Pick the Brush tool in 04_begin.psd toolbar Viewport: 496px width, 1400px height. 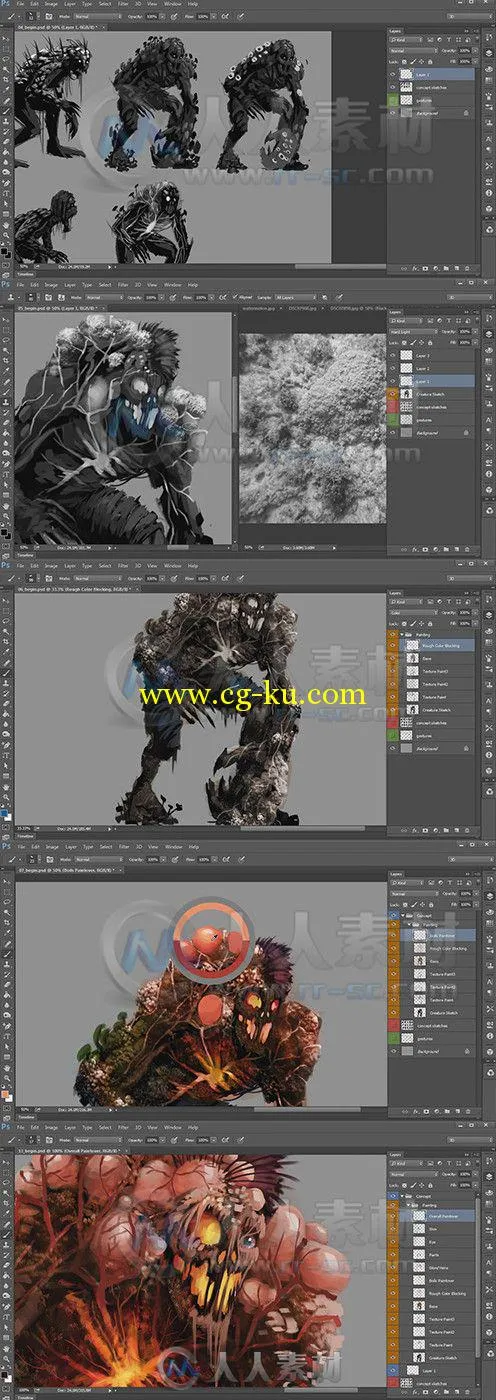click(x=6, y=111)
